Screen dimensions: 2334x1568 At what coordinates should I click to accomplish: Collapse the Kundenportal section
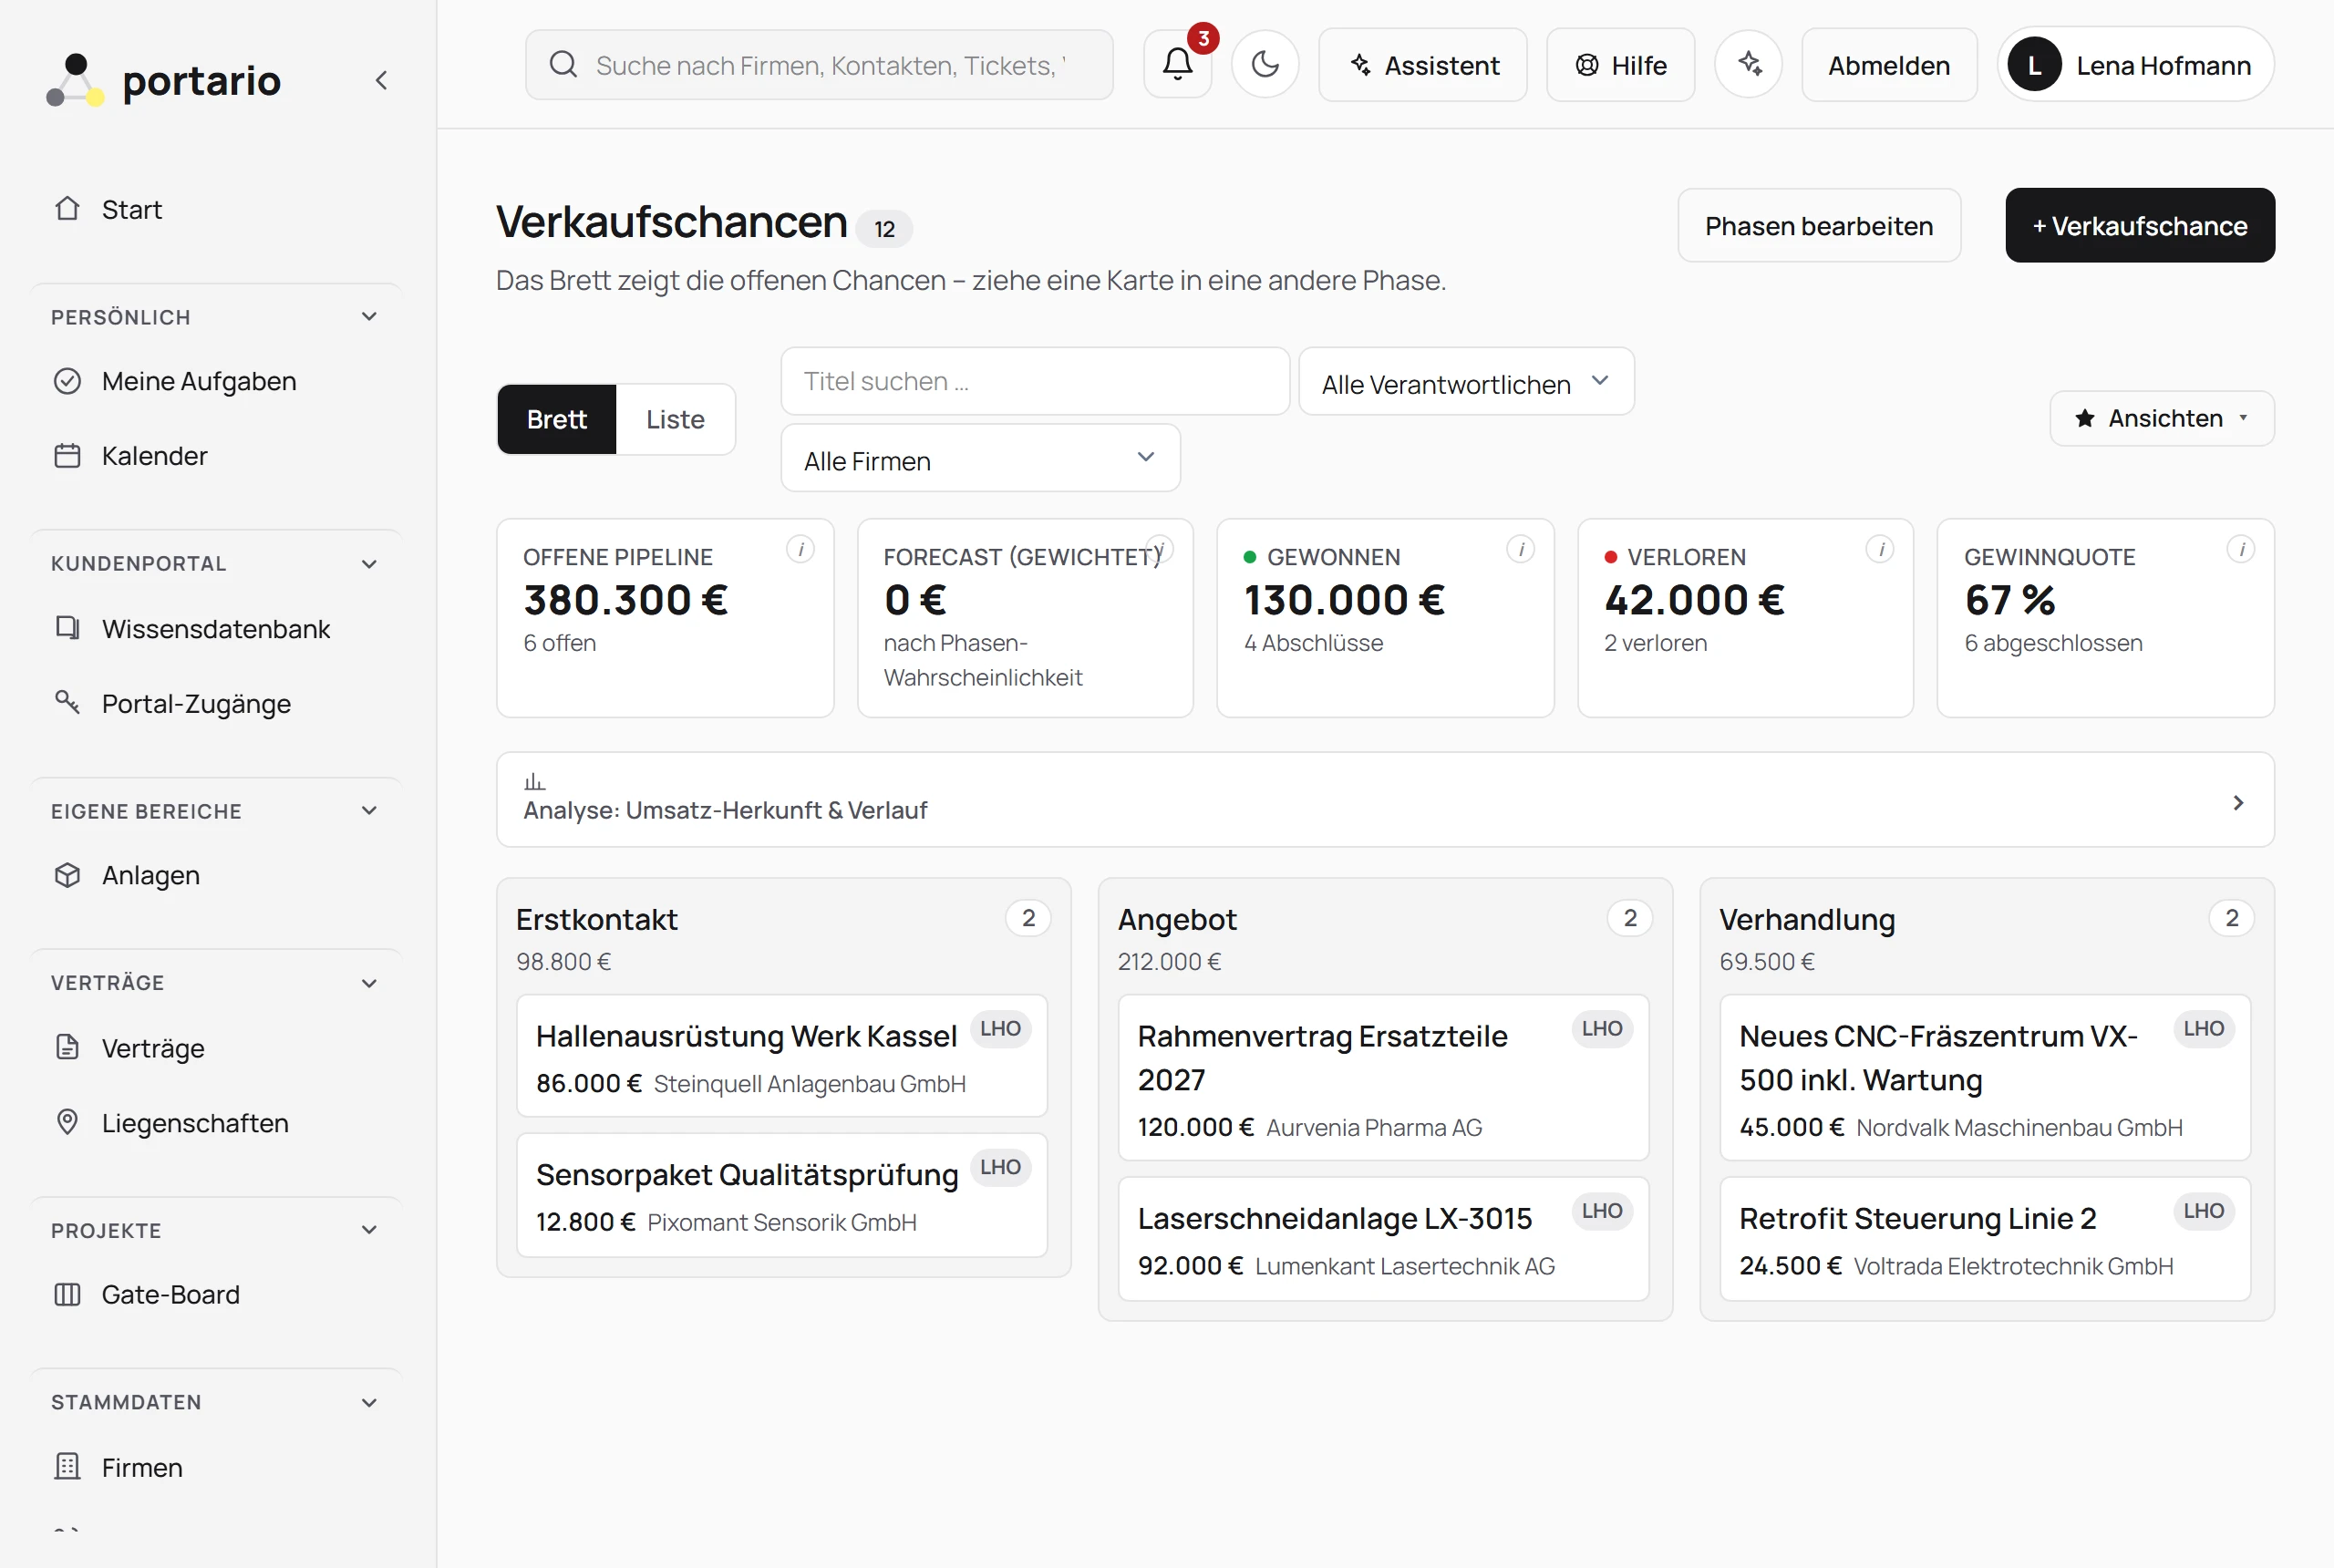[x=218, y=564]
